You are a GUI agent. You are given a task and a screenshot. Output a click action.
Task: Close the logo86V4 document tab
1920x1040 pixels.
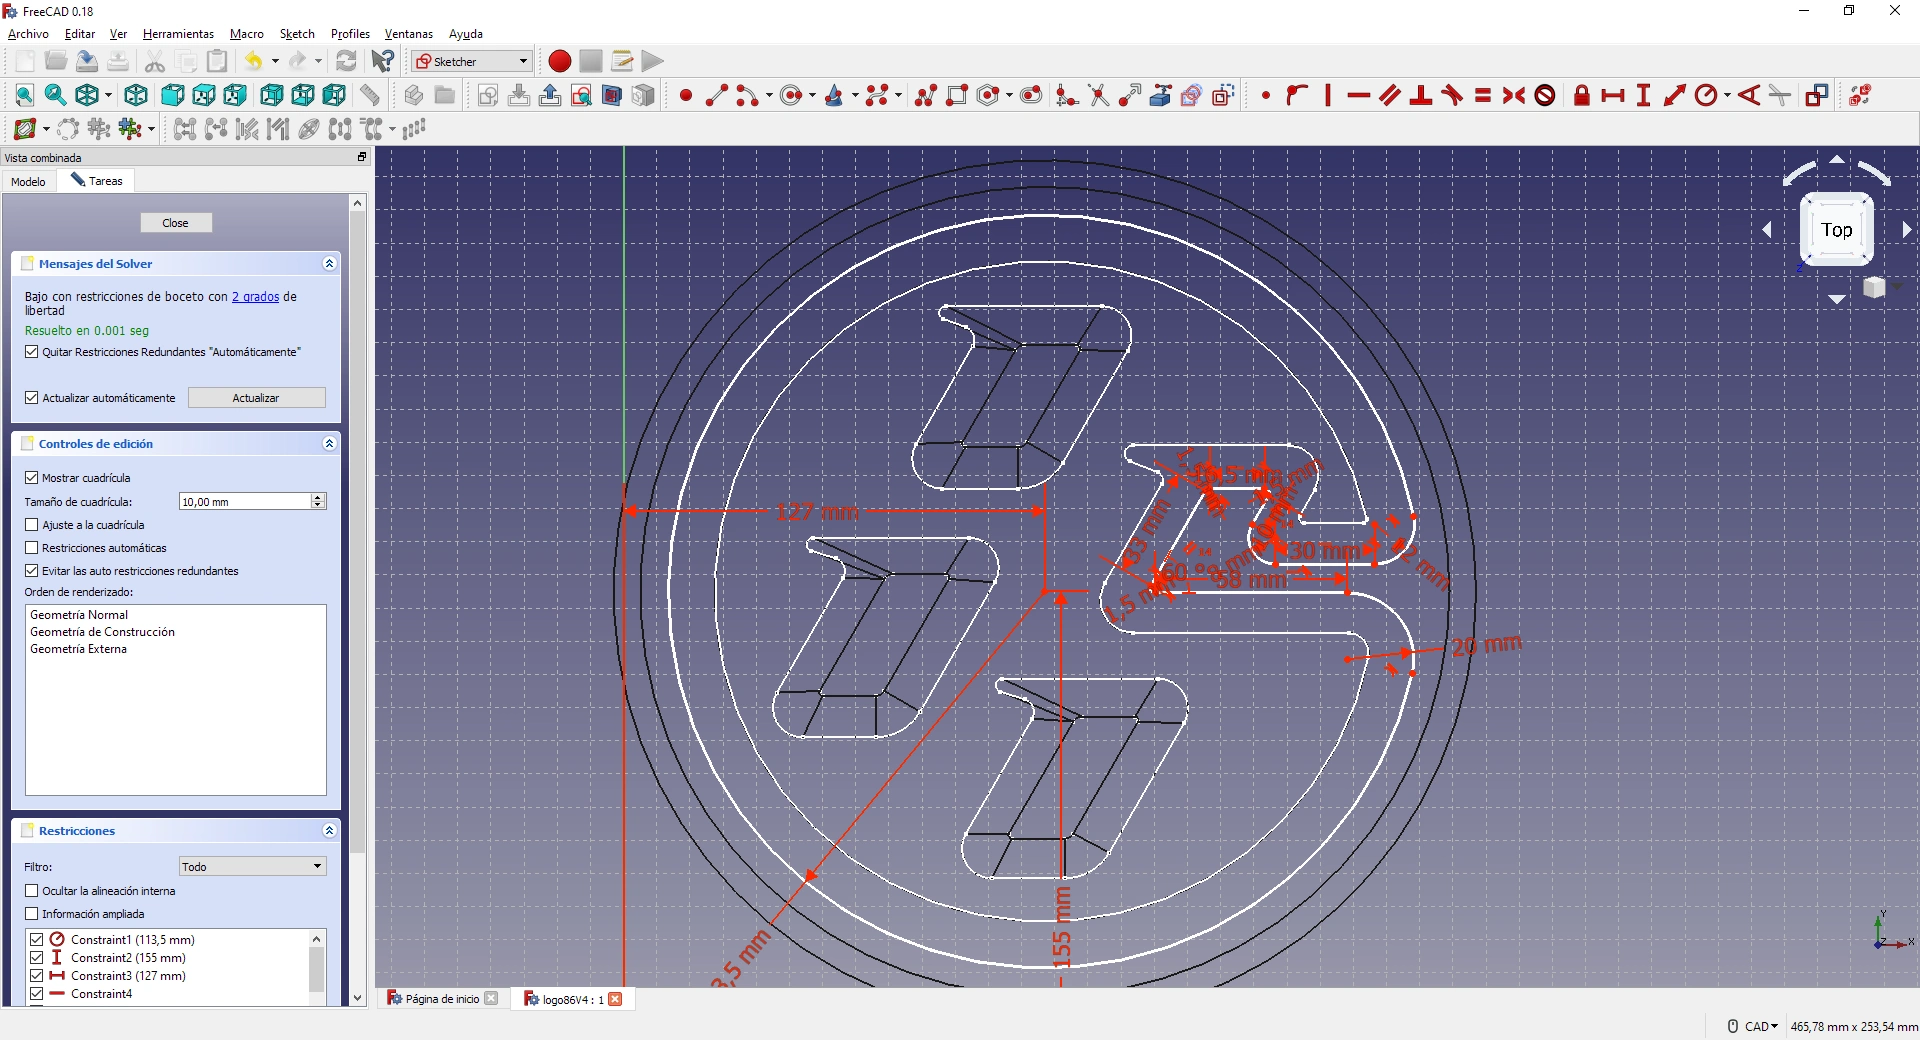point(616,999)
